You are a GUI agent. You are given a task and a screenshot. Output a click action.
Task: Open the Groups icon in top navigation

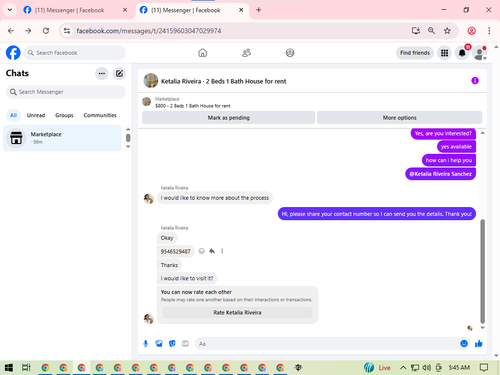coord(290,53)
